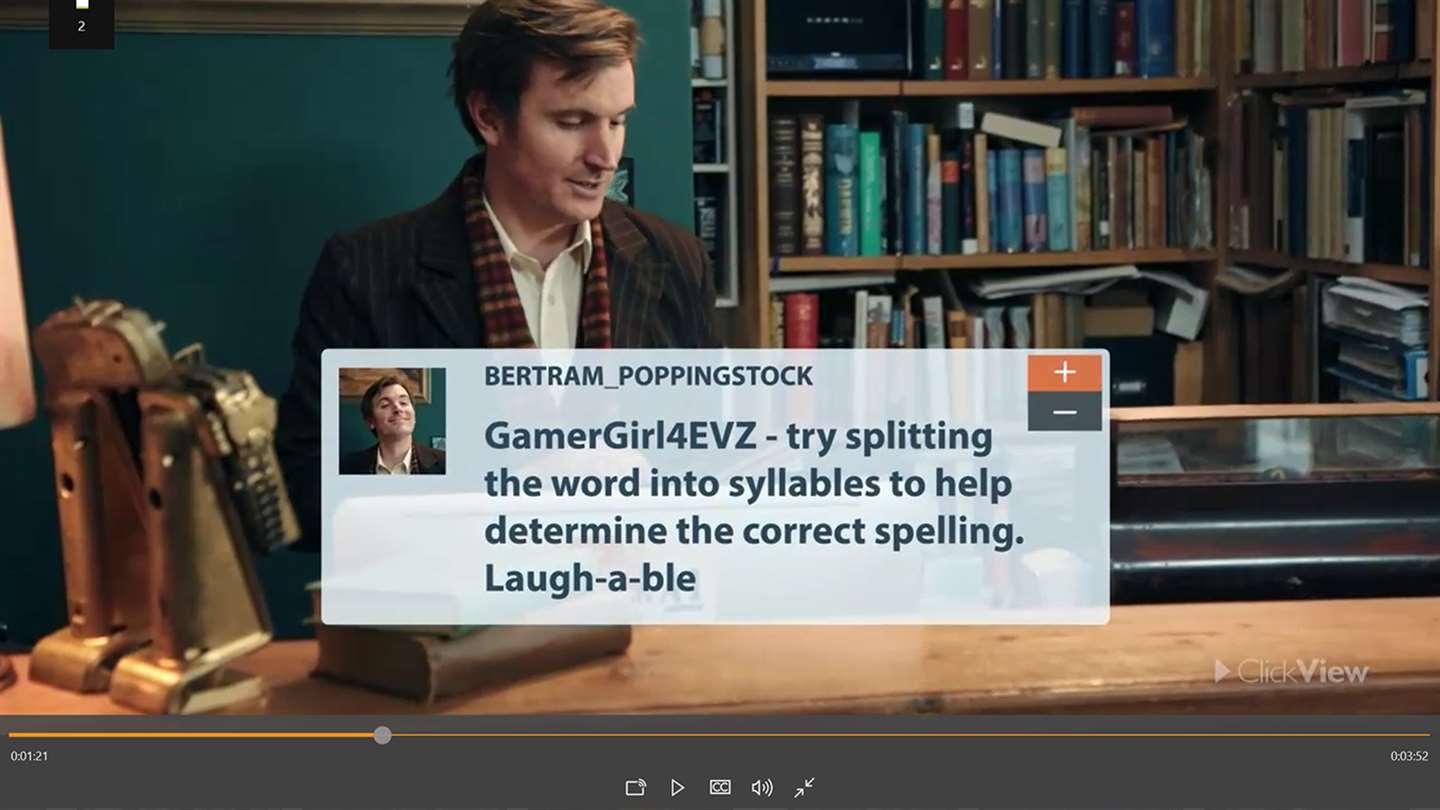This screenshot has height=810, width=1440.
Task: Exit fullscreen with the inward arrows icon
Action: tap(804, 787)
